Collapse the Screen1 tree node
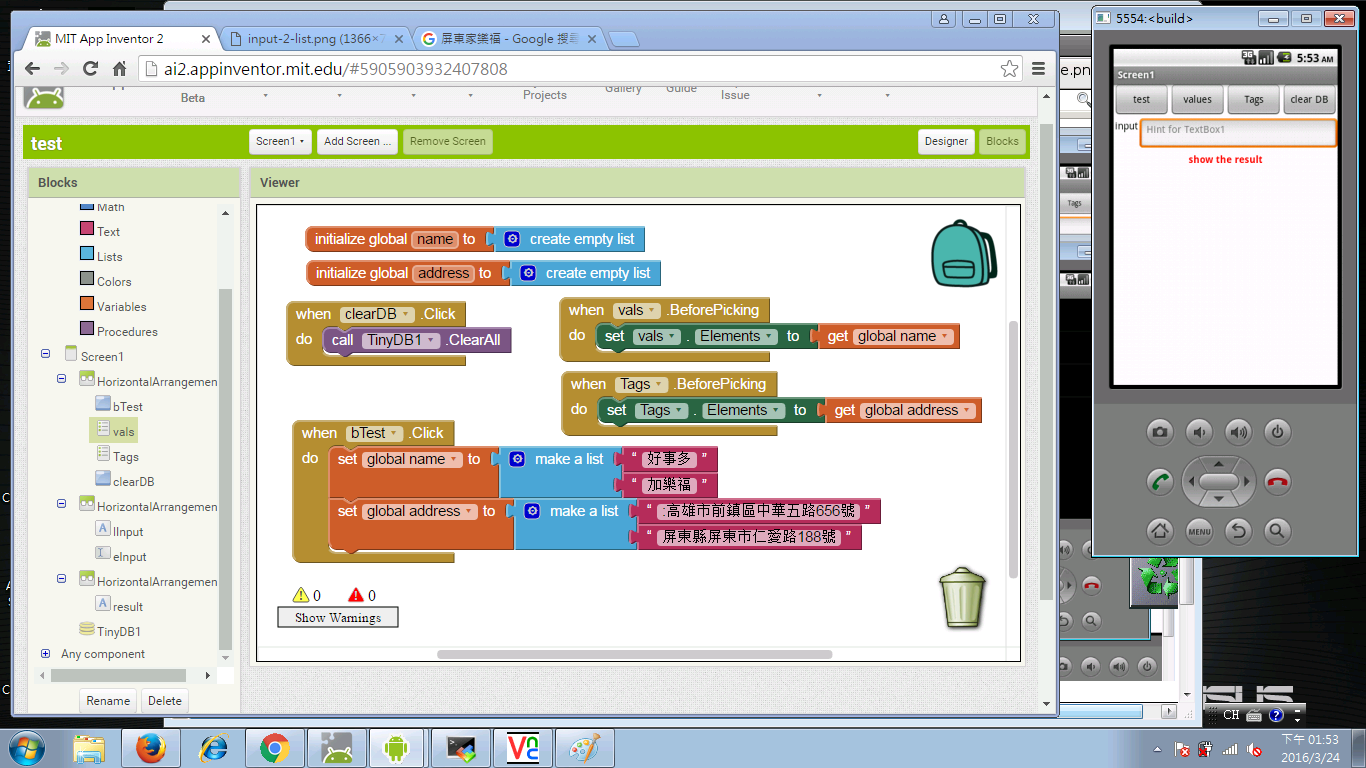The image size is (1366, 768). pyautogui.click(x=45, y=355)
